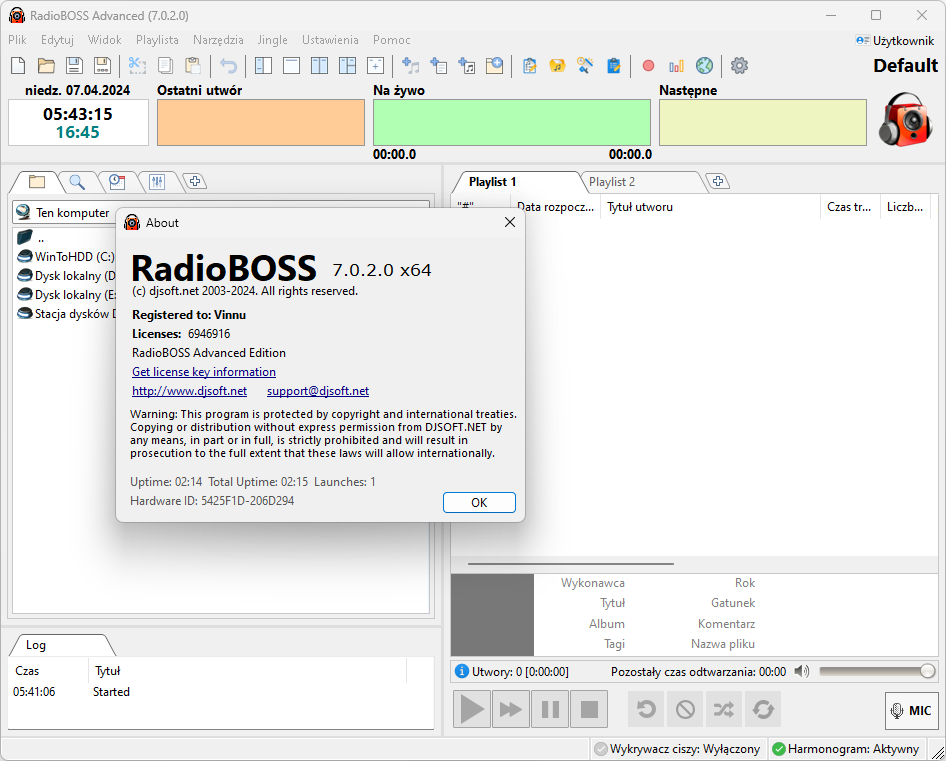Click the Add track music-note icon
946x761 pixels.
pyautogui.click(x=411, y=65)
